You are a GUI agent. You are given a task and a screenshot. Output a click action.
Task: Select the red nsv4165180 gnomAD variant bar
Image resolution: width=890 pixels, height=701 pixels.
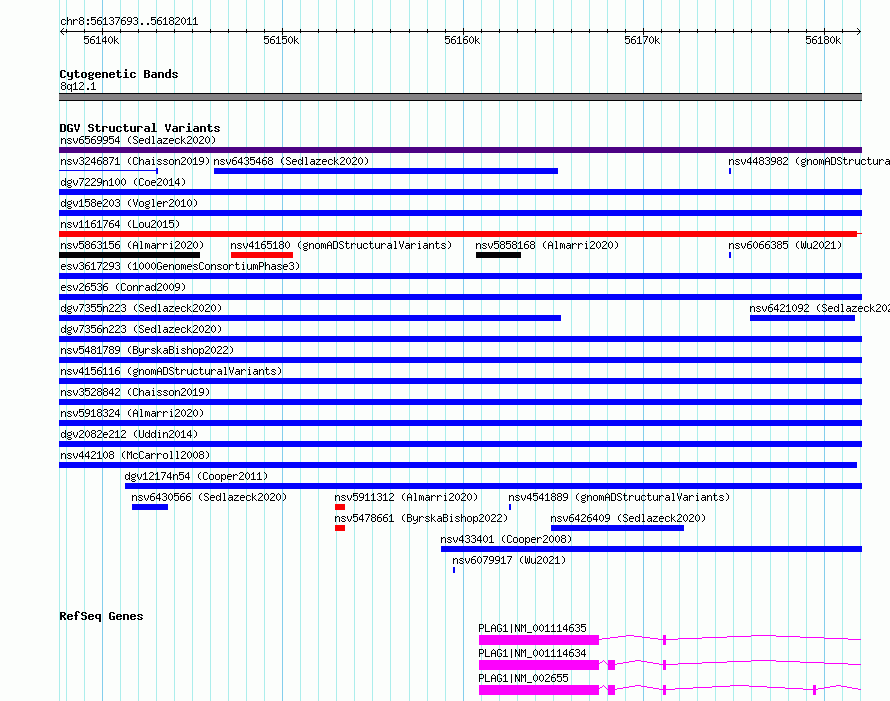(x=262, y=255)
